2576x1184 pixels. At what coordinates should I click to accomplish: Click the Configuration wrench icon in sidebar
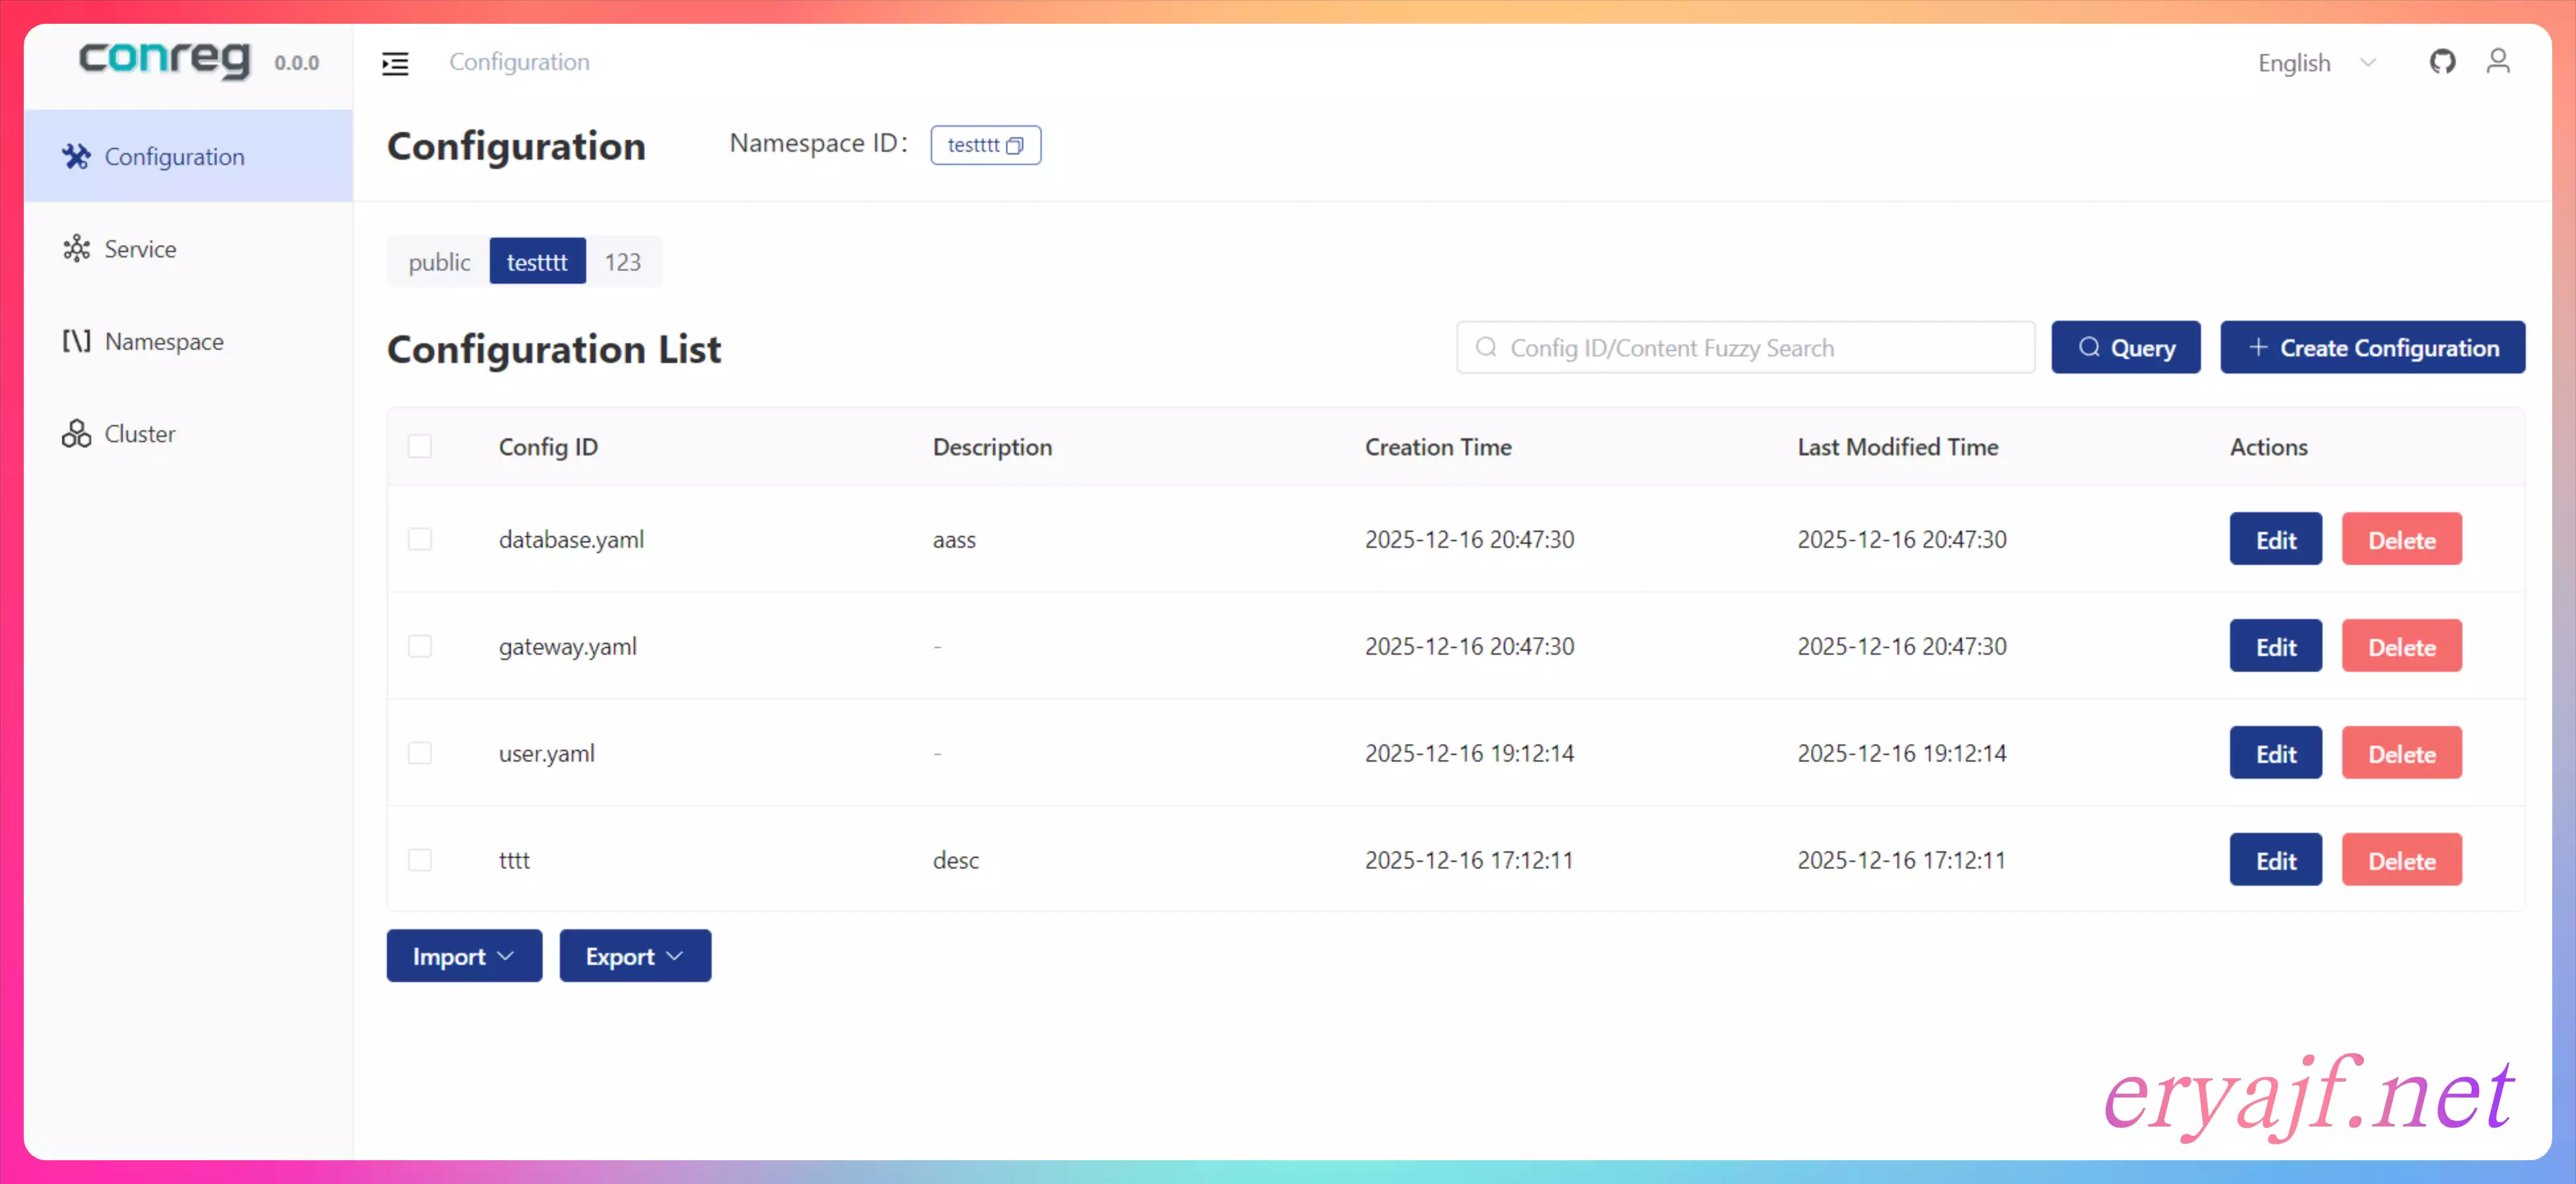tap(76, 157)
